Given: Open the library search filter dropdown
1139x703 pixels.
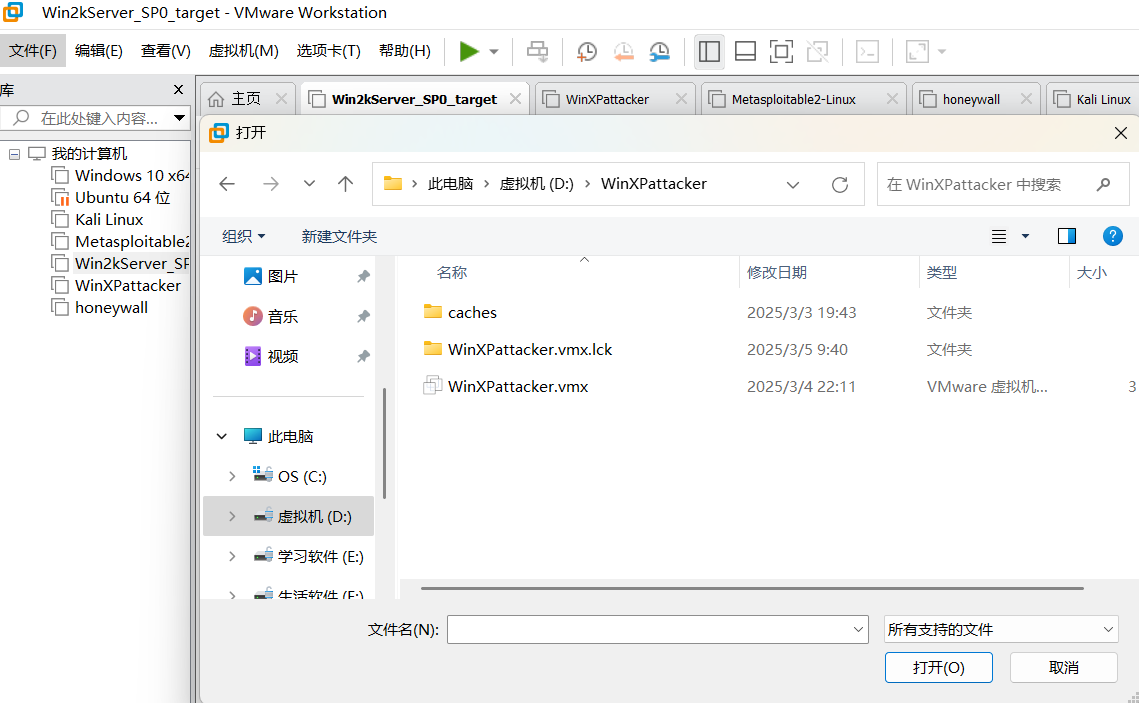Looking at the screenshot, I should point(179,118).
